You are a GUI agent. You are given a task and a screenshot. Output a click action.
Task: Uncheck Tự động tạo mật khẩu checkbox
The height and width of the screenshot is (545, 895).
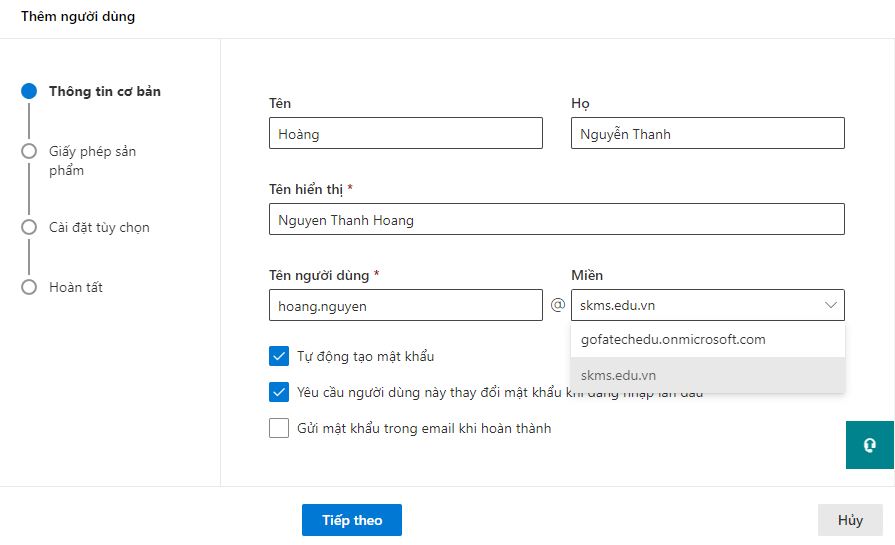click(x=279, y=356)
